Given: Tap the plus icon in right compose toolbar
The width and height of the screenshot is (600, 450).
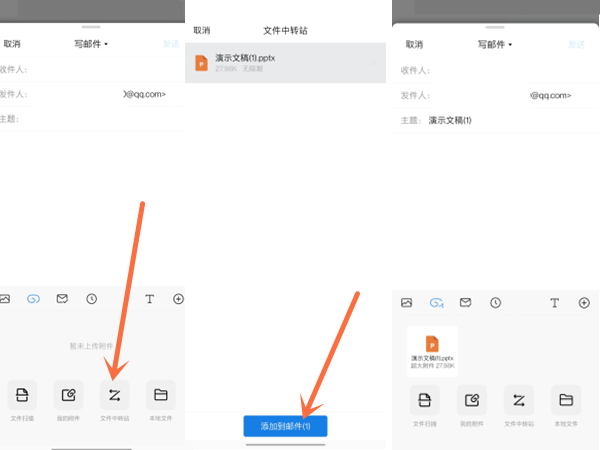Looking at the screenshot, I should tap(584, 302).
